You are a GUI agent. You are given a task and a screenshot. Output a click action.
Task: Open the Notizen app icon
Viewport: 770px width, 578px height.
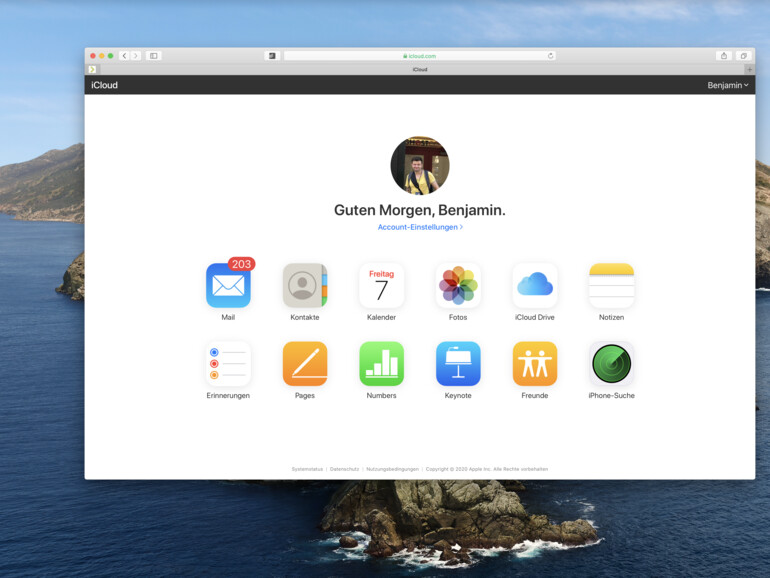(x=611, y=285)
